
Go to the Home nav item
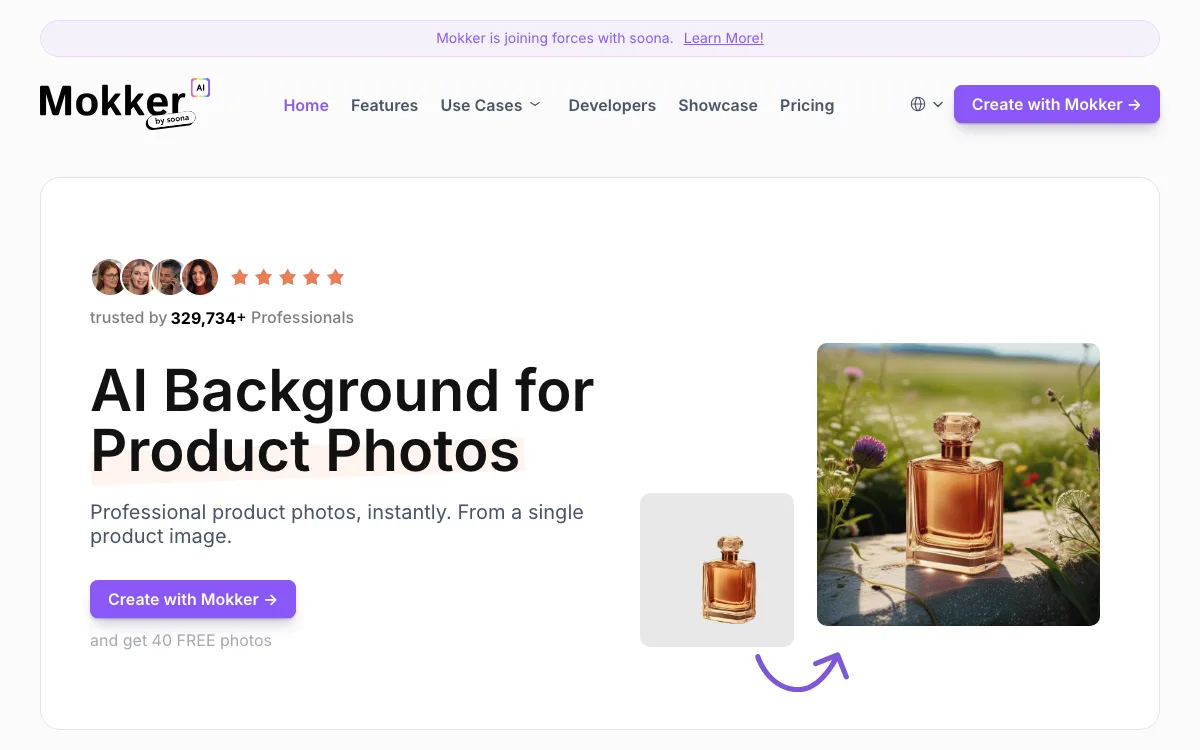306,105
